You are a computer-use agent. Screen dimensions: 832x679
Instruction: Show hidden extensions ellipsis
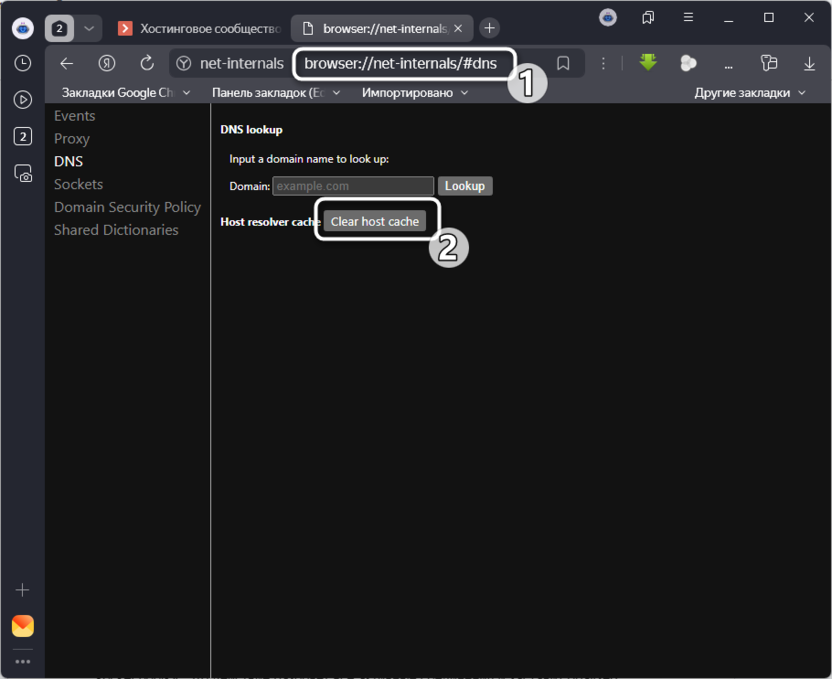click(729, 66)
